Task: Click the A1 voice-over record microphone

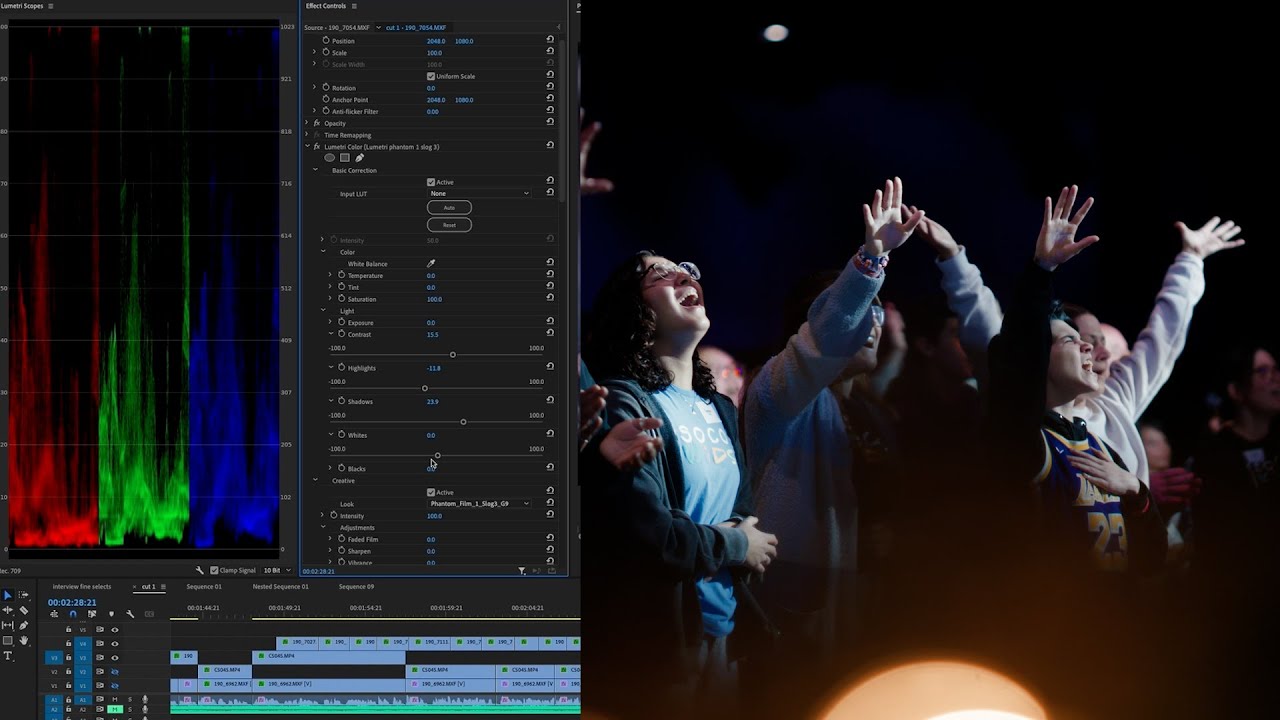Action: (x=145, y=700)
